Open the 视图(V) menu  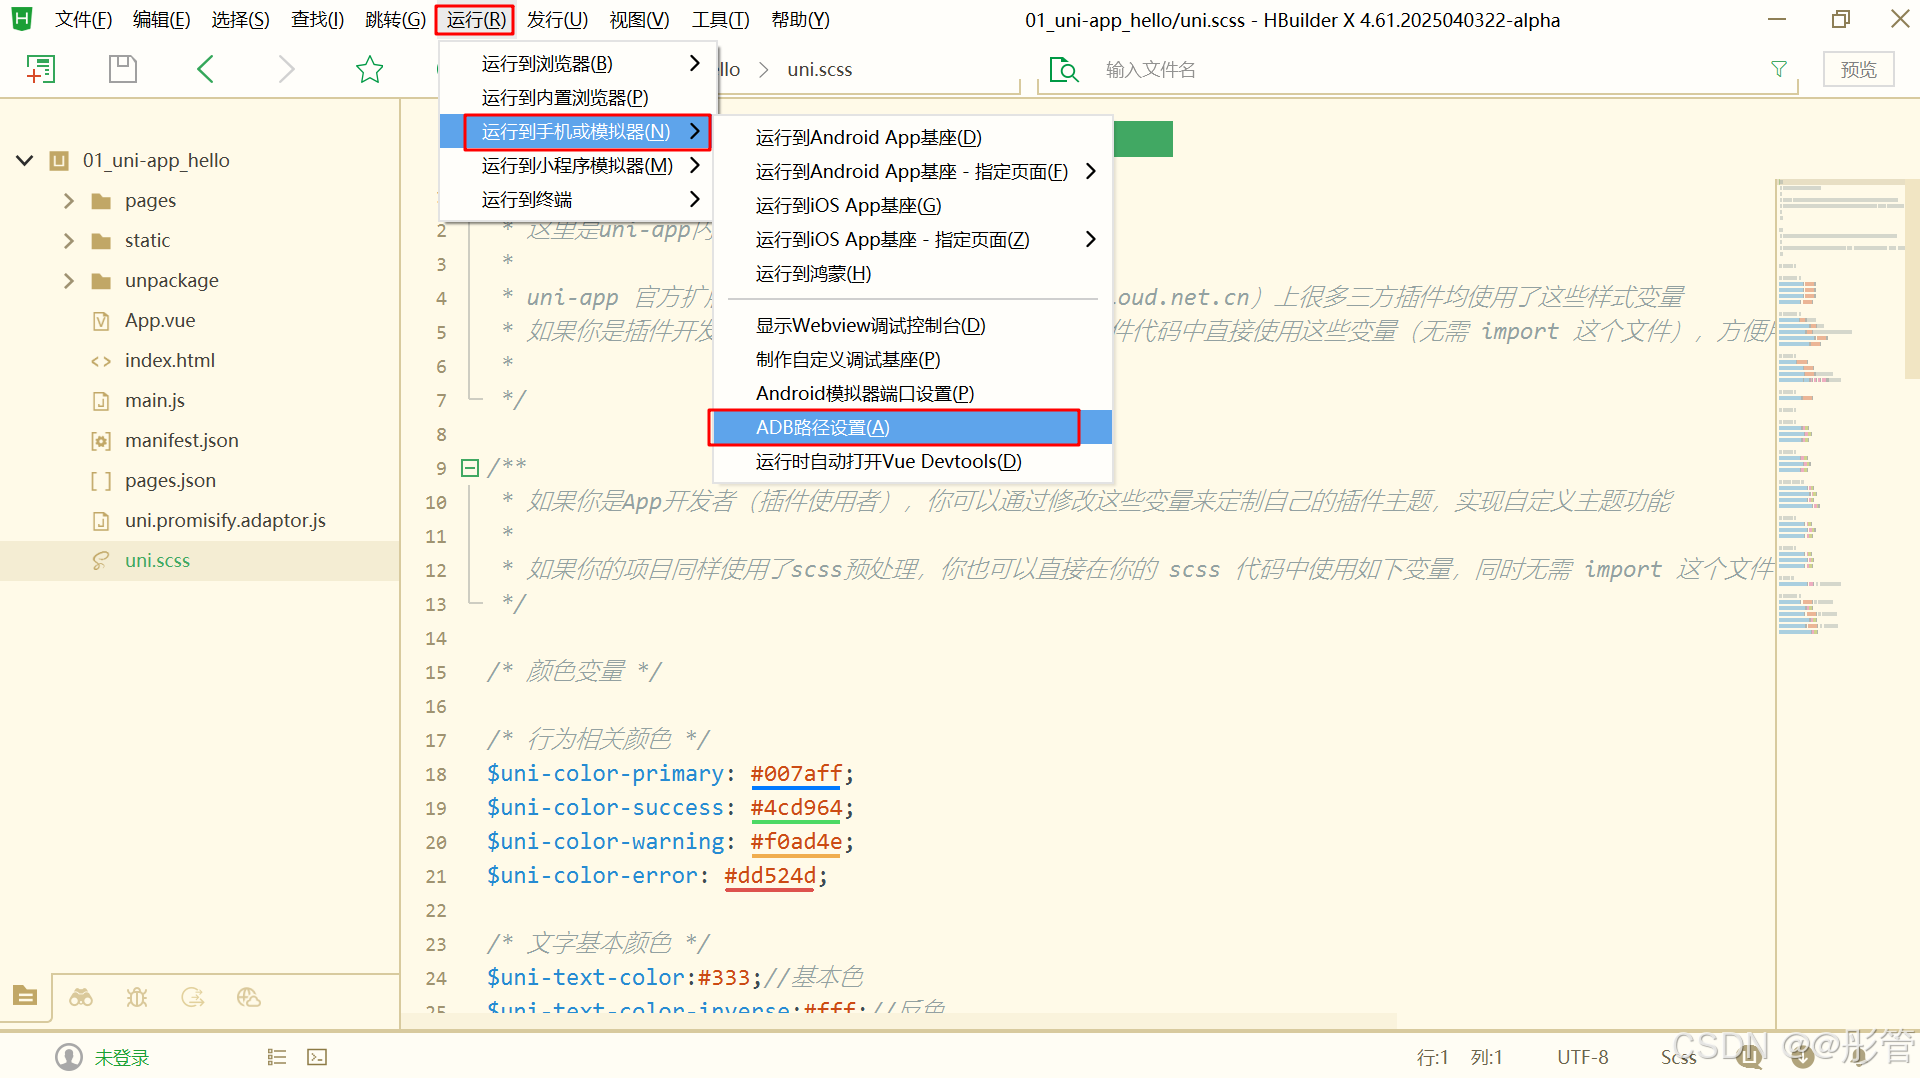[x=639, y=20]
